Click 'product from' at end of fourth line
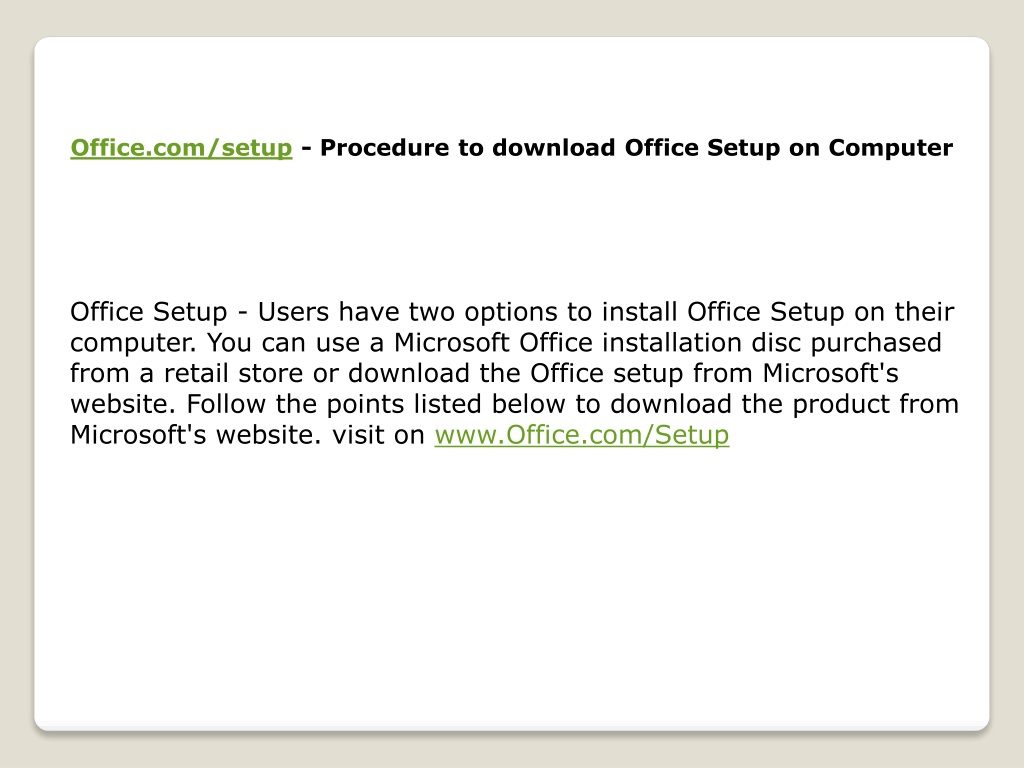Screen dimensions: 1024x768 [x=875, y=404]
